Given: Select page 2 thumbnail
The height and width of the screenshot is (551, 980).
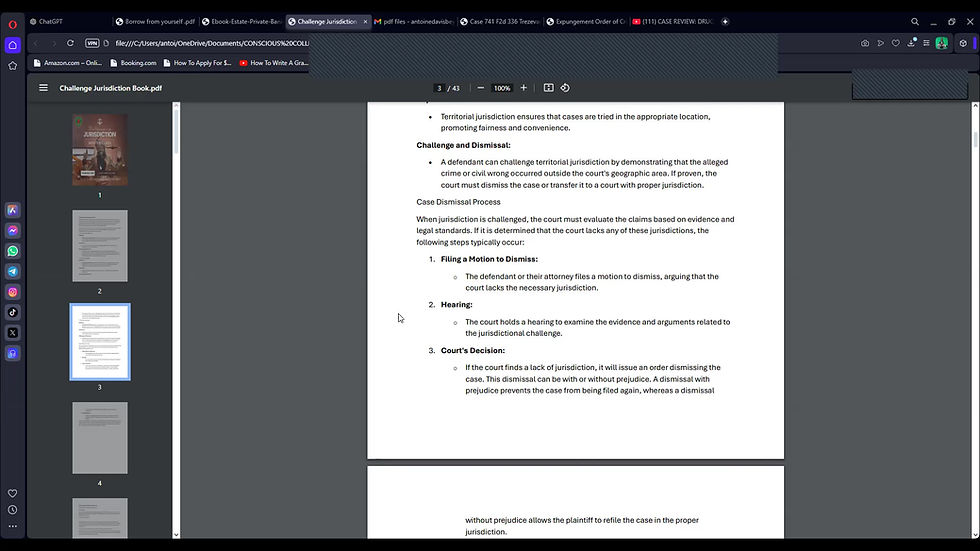Looking at the screenshot, I should click(x=100, y=246).
